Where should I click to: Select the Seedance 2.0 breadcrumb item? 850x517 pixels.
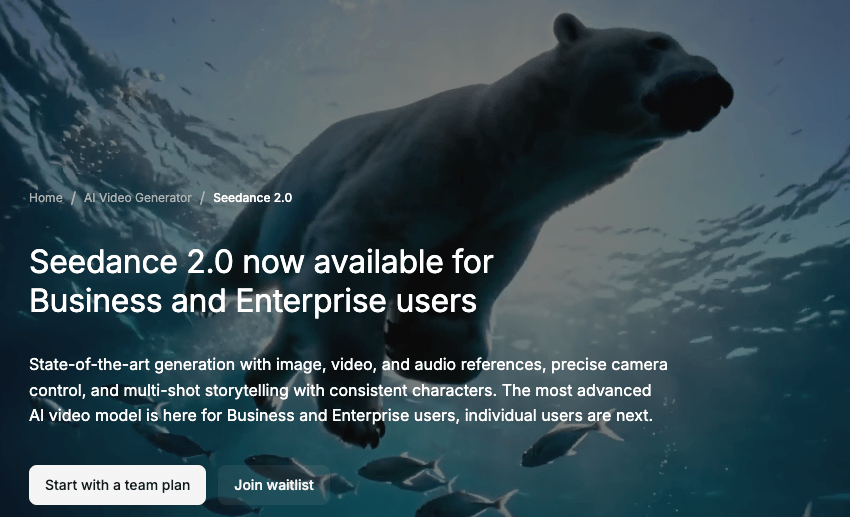point(253,198)
